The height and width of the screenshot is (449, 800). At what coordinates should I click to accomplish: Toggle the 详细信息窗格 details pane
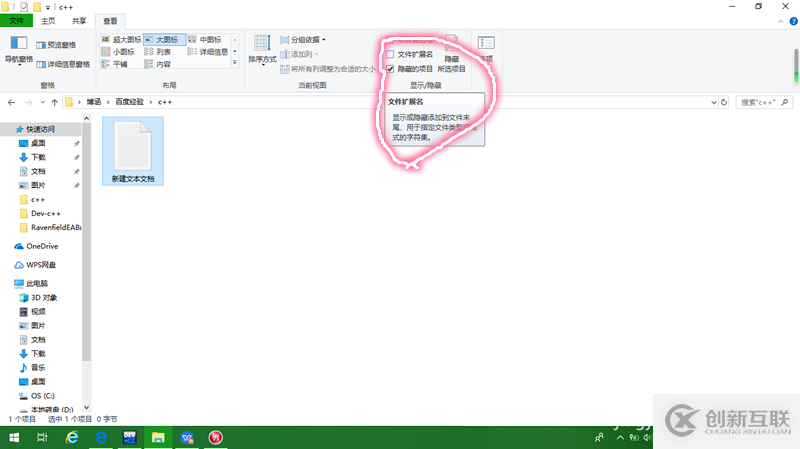(63, 64)
